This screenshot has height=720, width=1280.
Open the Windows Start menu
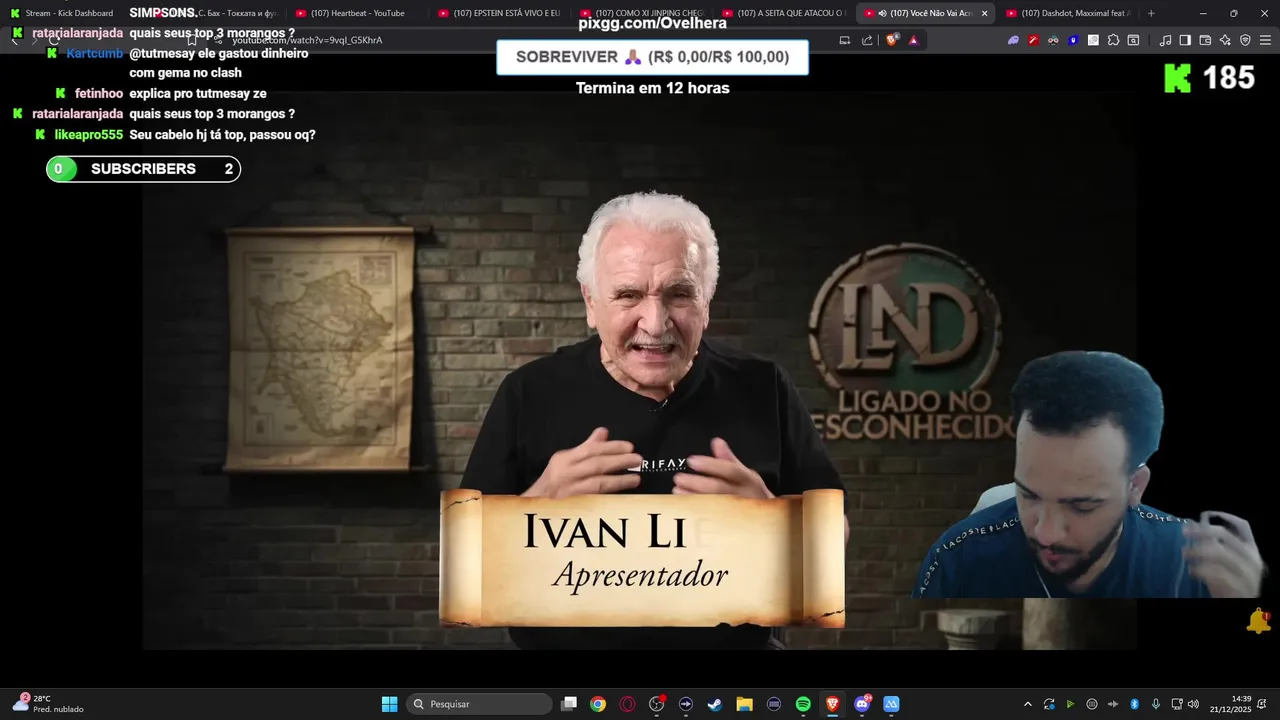[389, 704]
